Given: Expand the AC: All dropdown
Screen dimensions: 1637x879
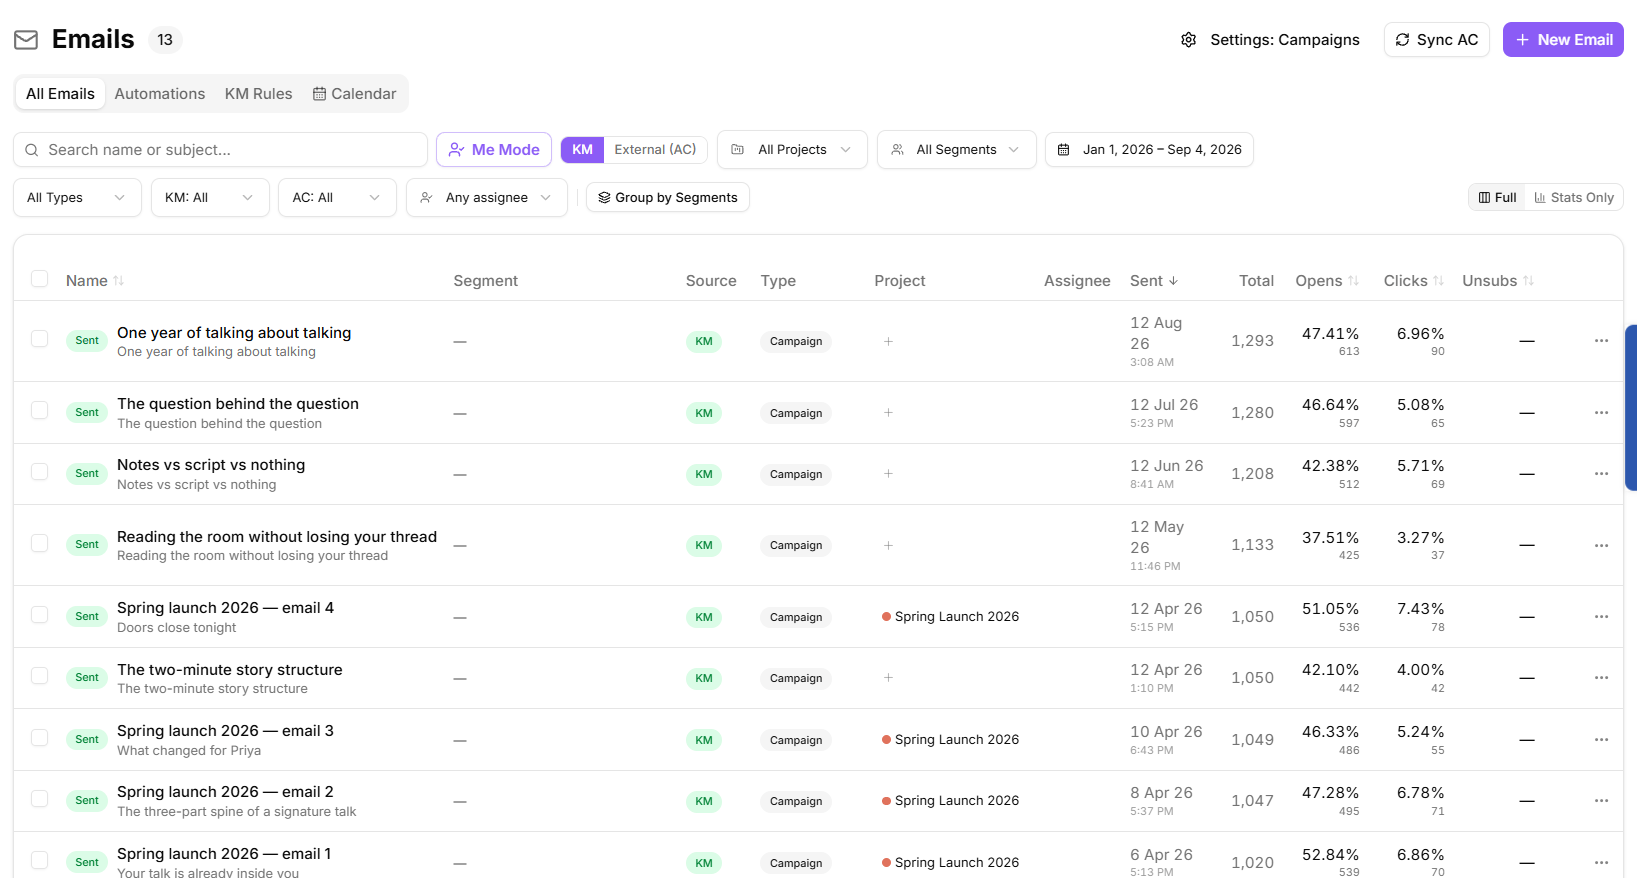Looking at the screenshot, I should [337, 198].
